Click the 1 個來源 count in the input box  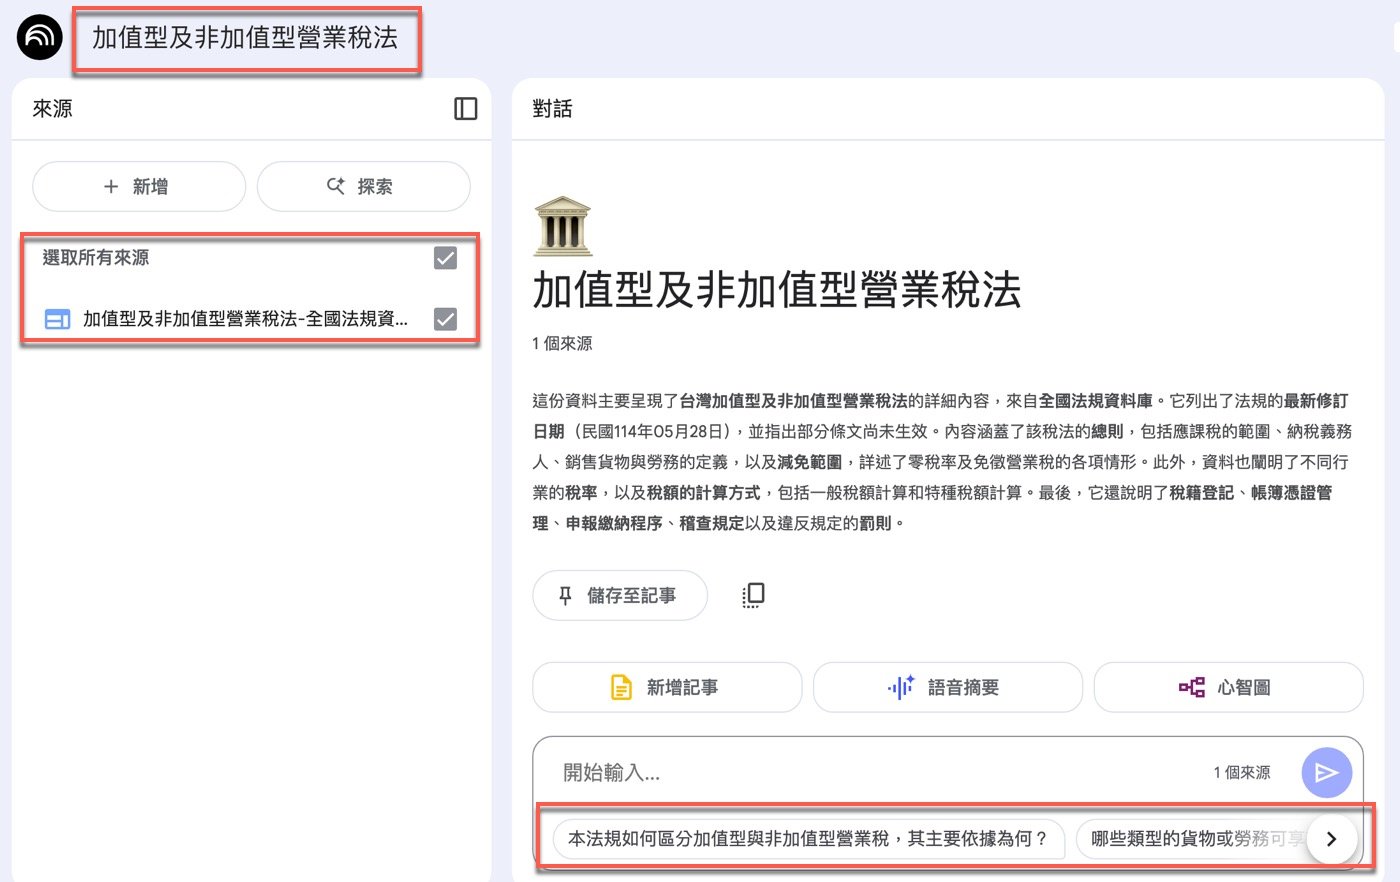(x=1242, y=772)
